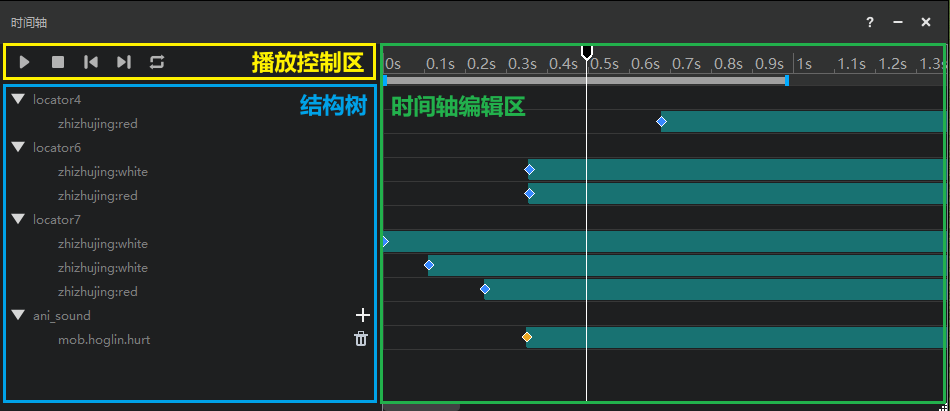Select the mob.hoglin.hurt item
The image size is (950, 411).
tap(104, 340)
